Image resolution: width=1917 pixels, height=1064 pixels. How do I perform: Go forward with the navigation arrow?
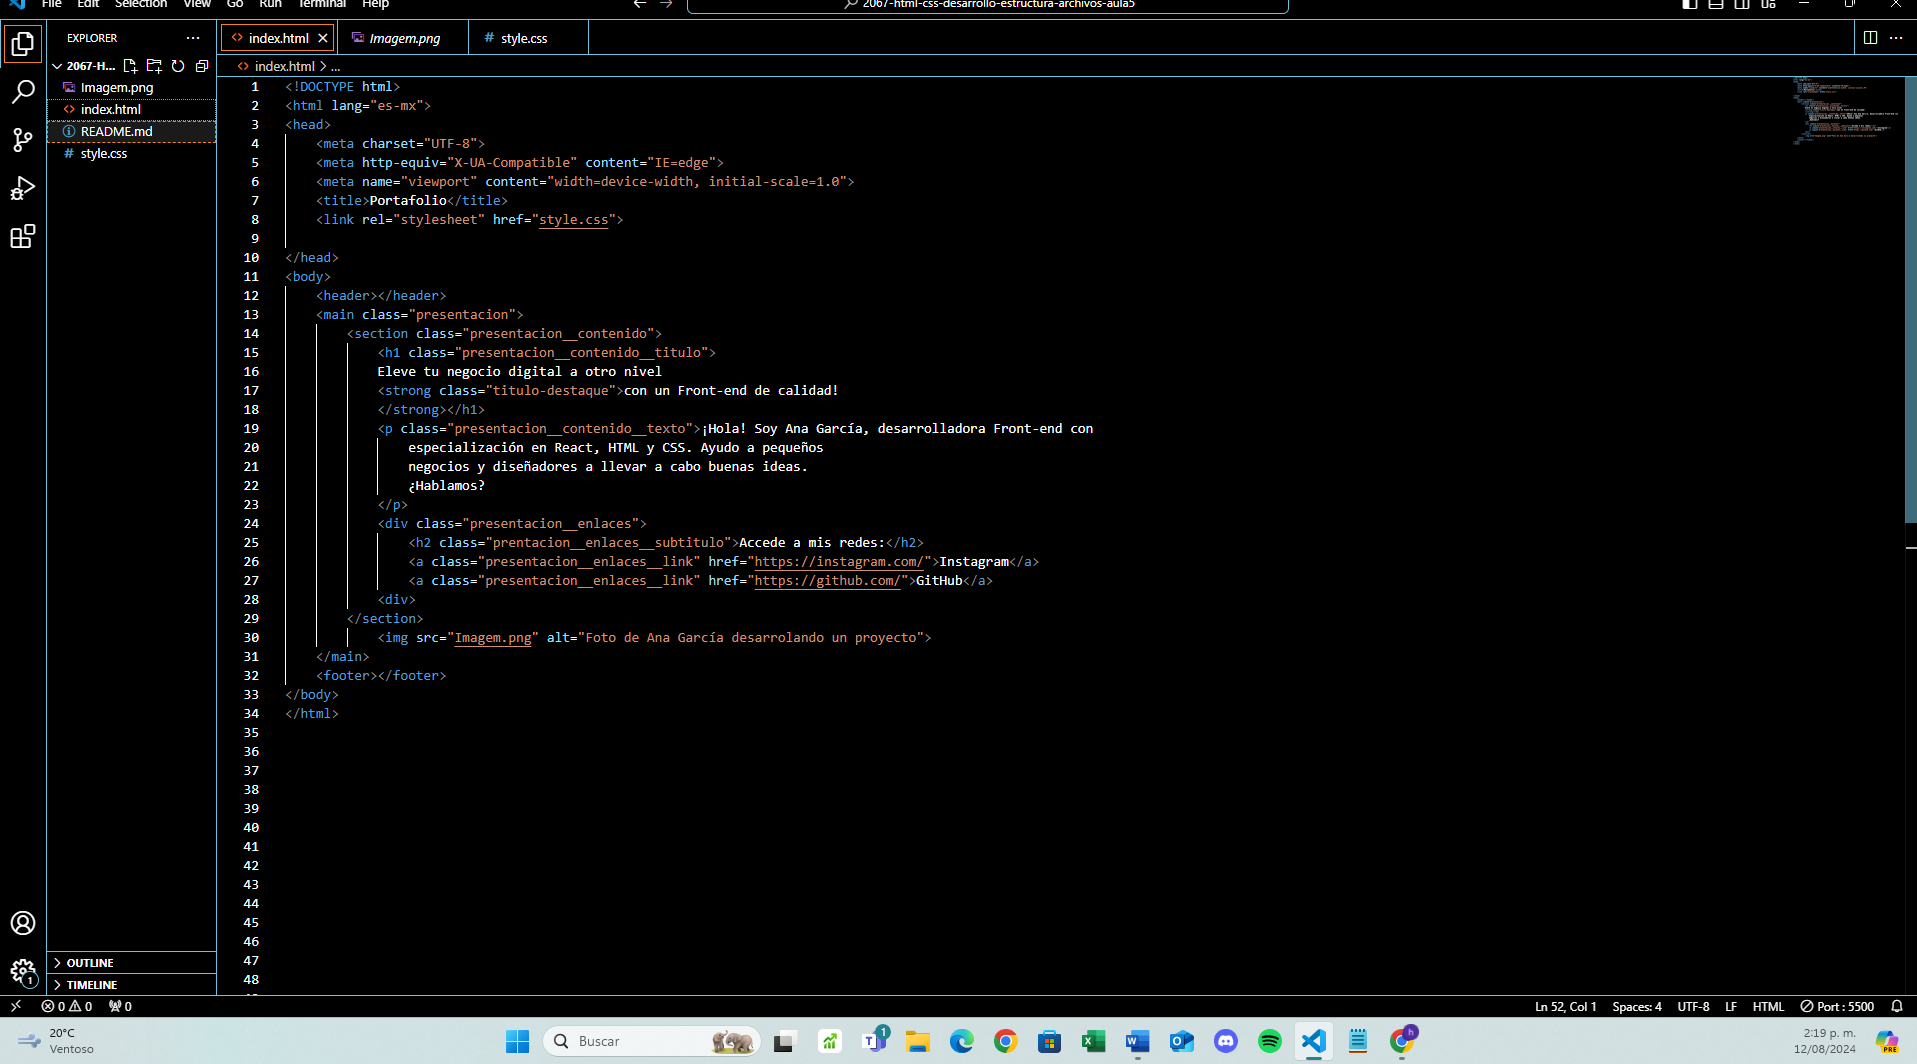point(666,4)
